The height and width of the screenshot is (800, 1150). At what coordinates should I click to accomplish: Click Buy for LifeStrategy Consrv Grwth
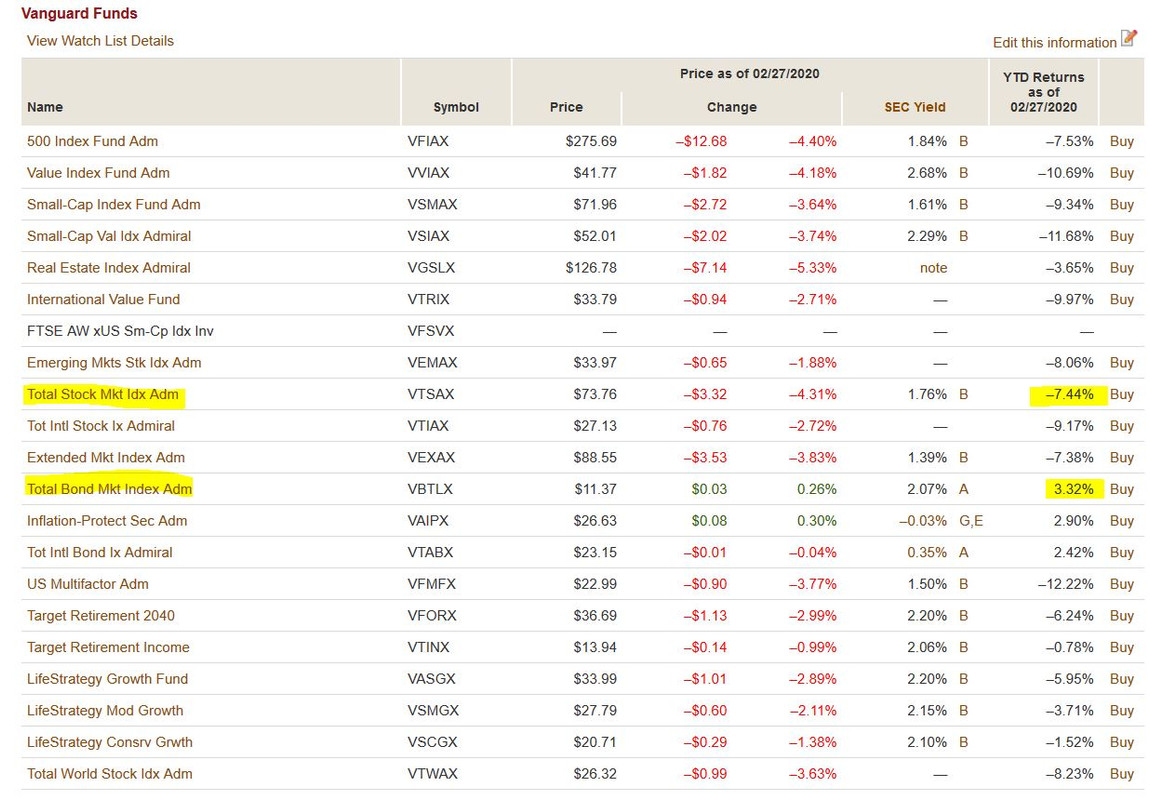click(x=1121, y=741)
